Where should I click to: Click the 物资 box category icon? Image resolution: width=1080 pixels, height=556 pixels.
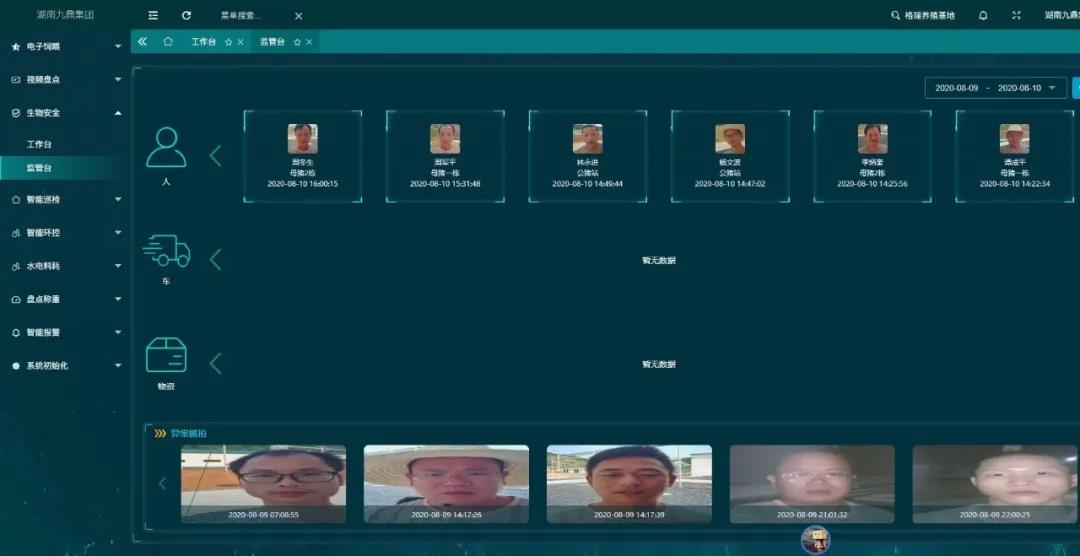click(166, 355)
